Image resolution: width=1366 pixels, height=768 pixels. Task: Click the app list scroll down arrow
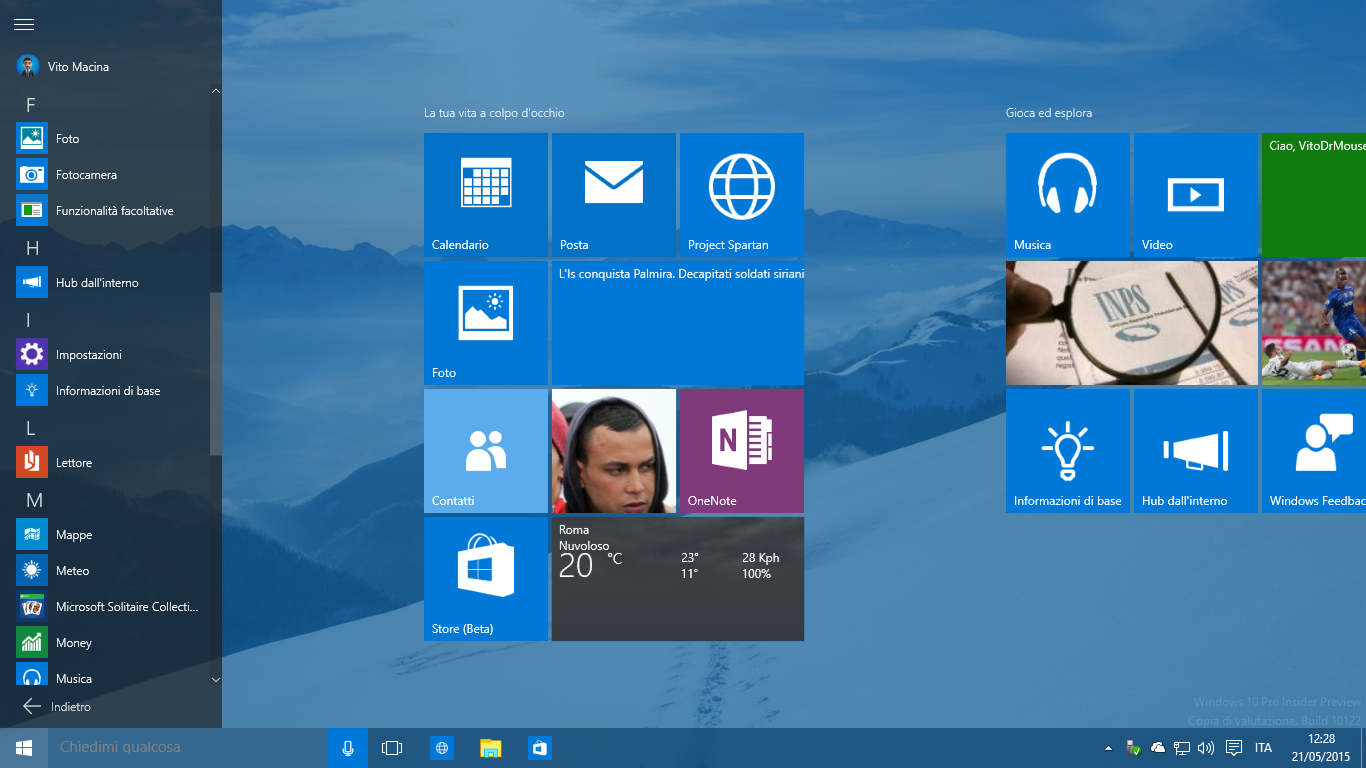(216, 679)
